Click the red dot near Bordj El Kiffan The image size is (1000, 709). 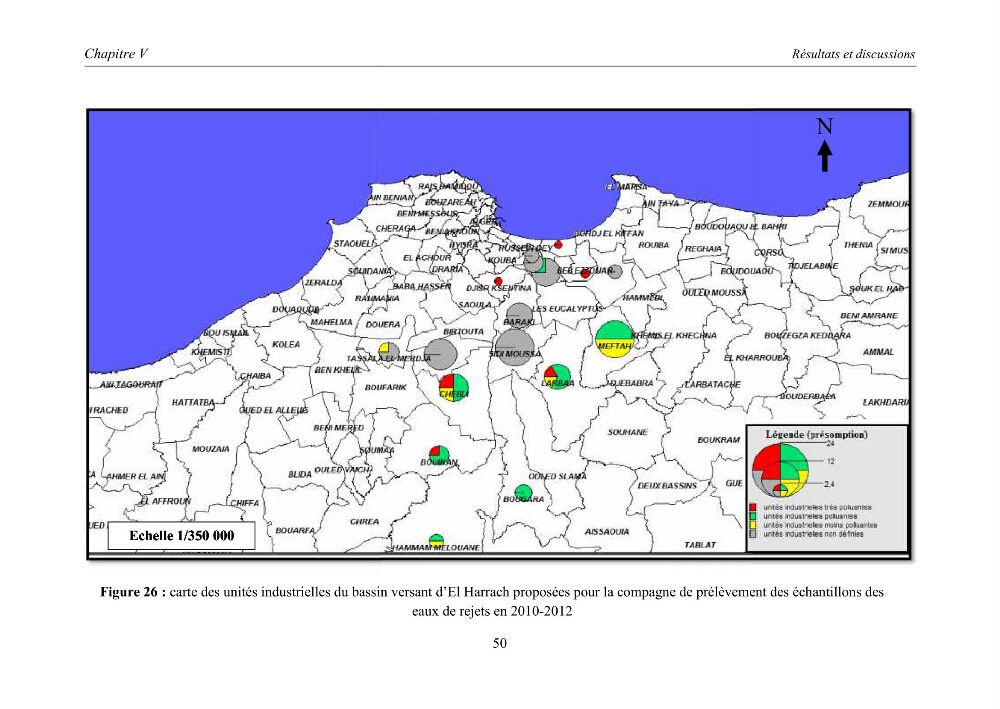(558, 245)
